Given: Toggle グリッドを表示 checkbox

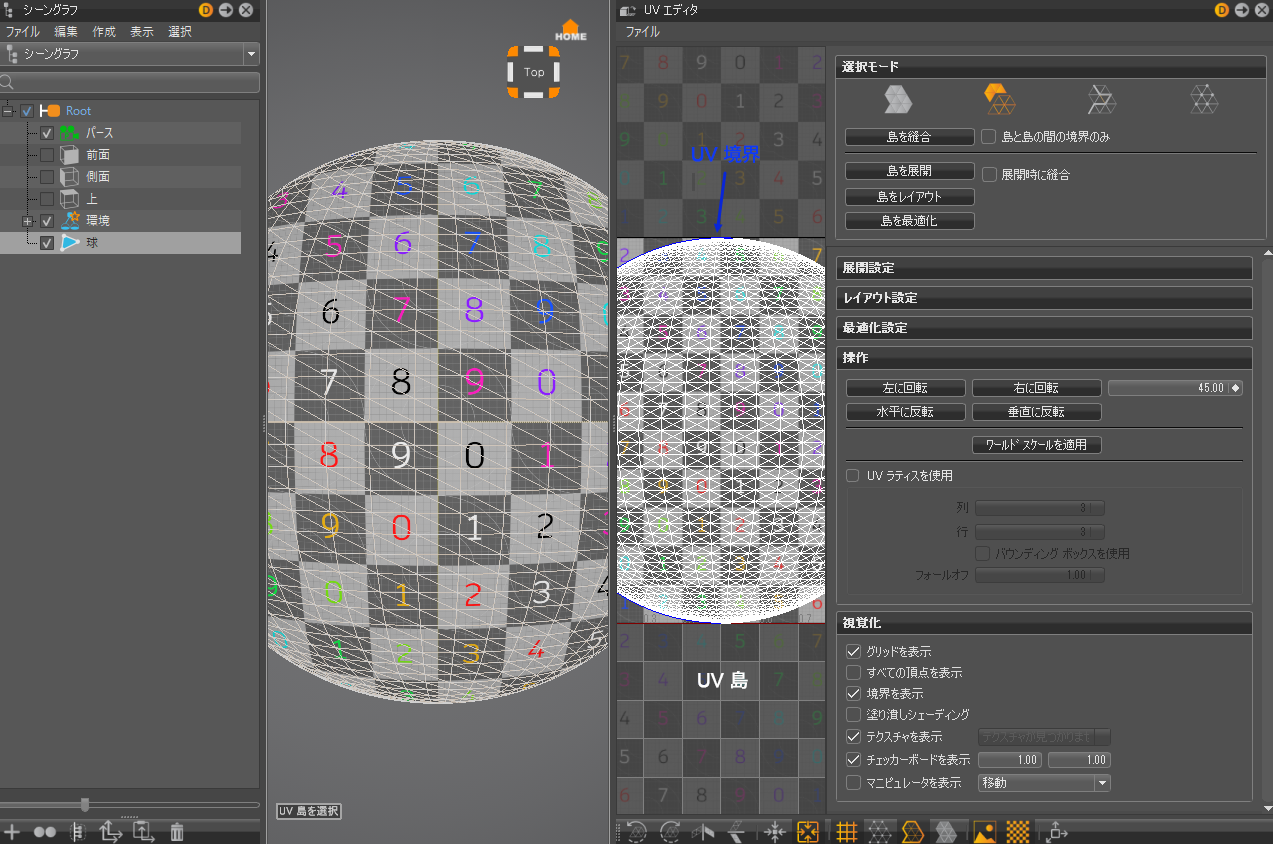Looking at the screenshot, I should 853,652.
